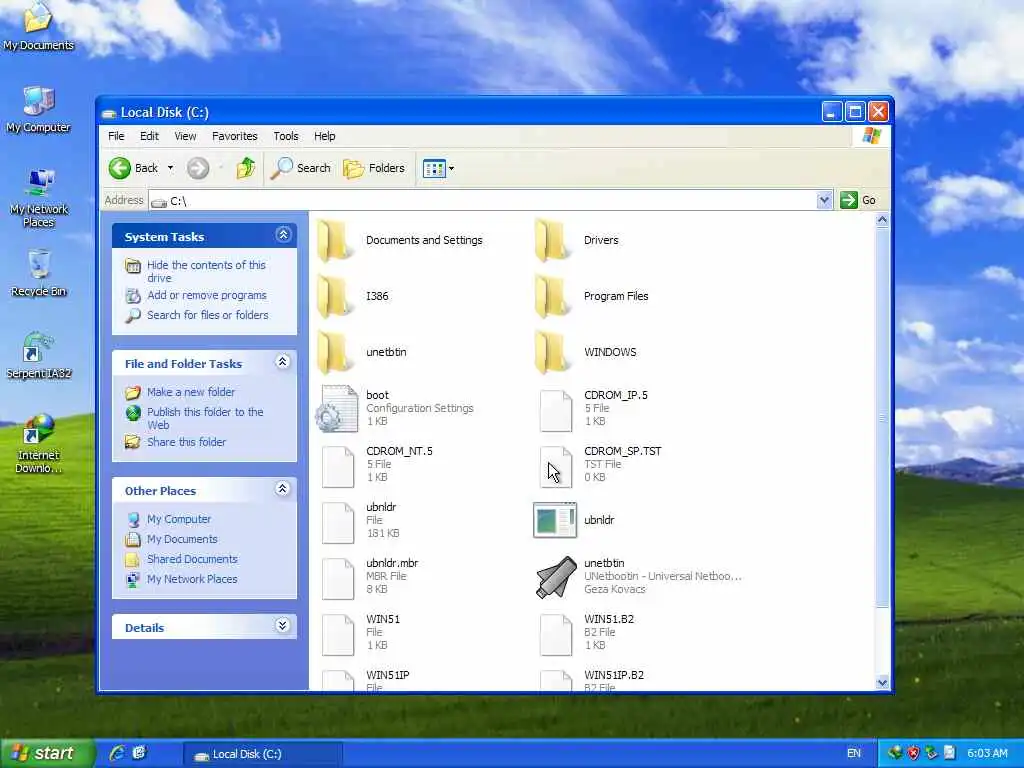Open the Help menu
The width and height of the screenshot is (1024, 768).
coord(325,136)
